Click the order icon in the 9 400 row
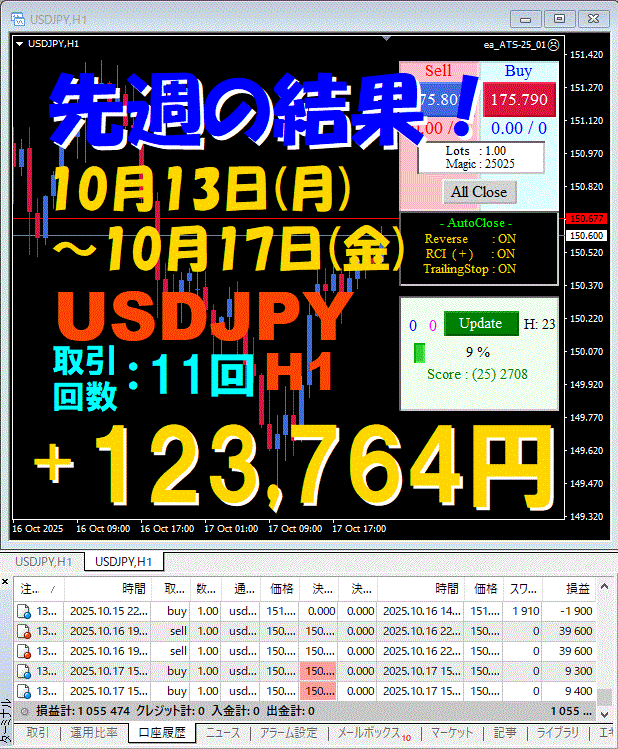The image size is (618, 749). 24,692
